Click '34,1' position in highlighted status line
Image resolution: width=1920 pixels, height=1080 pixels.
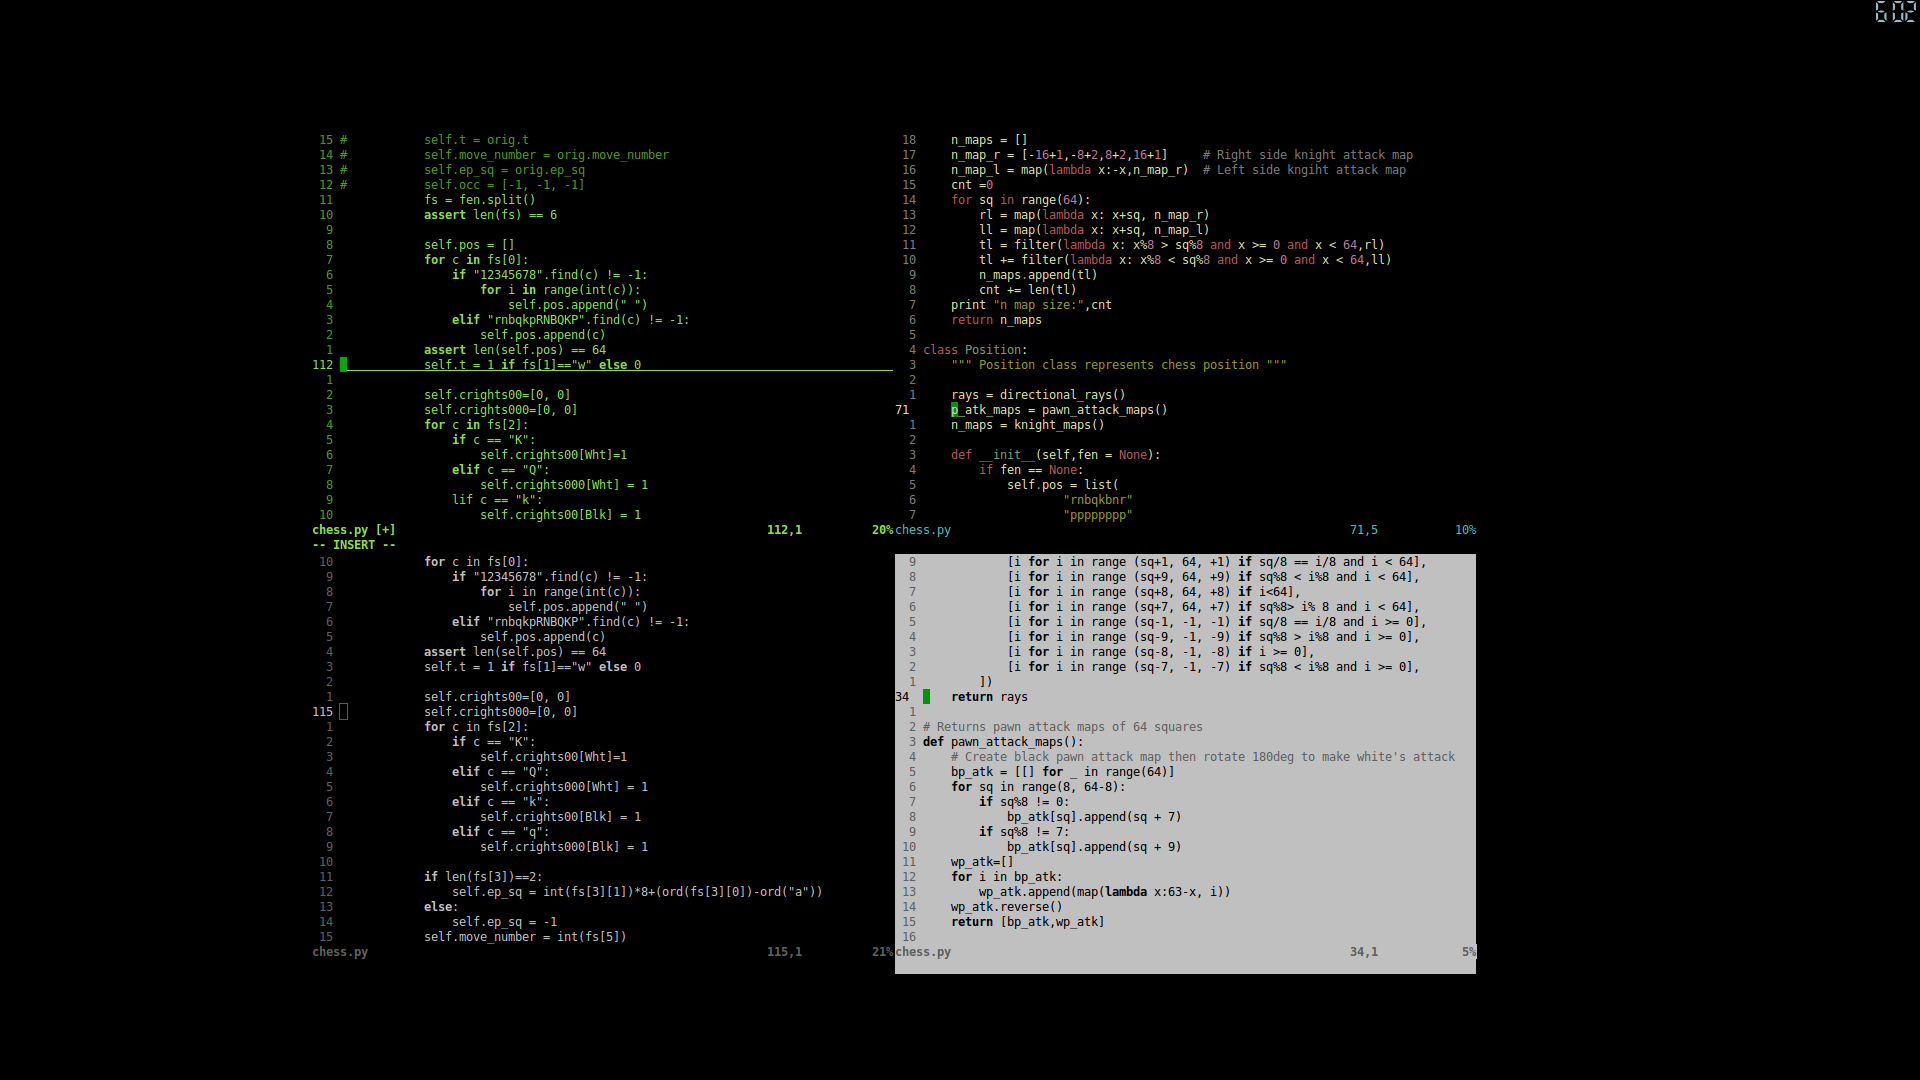[1363, 952]
